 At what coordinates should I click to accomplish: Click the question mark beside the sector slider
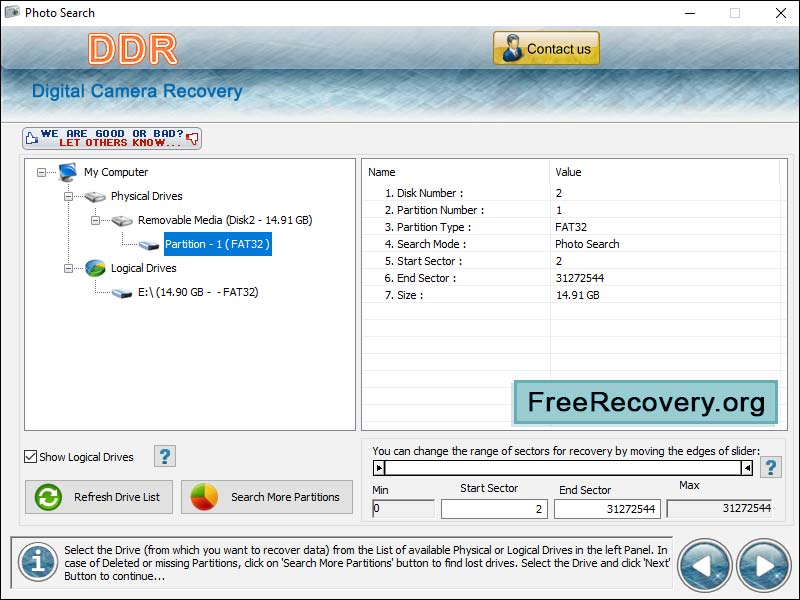(769, 465)
